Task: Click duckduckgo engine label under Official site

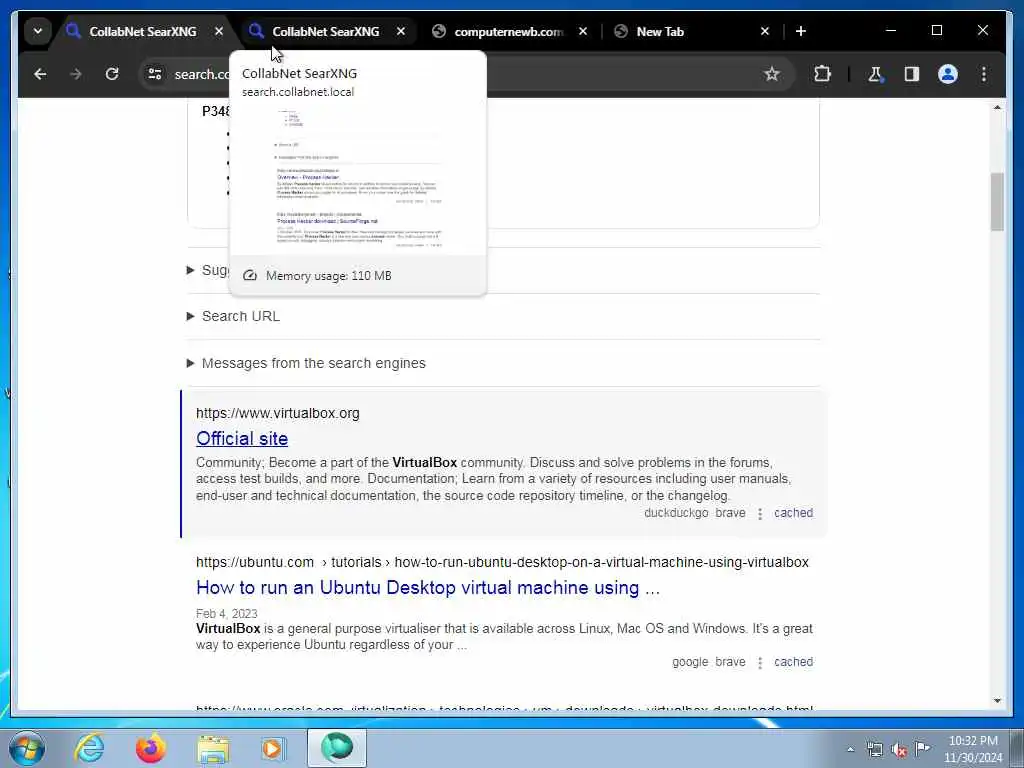Action: 676,513
